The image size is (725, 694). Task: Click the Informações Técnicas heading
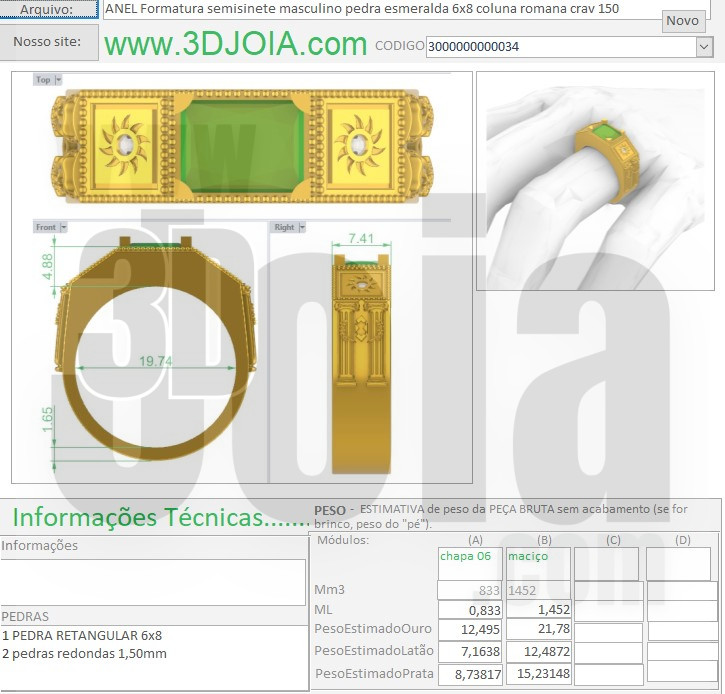click(x=160, y=517)
